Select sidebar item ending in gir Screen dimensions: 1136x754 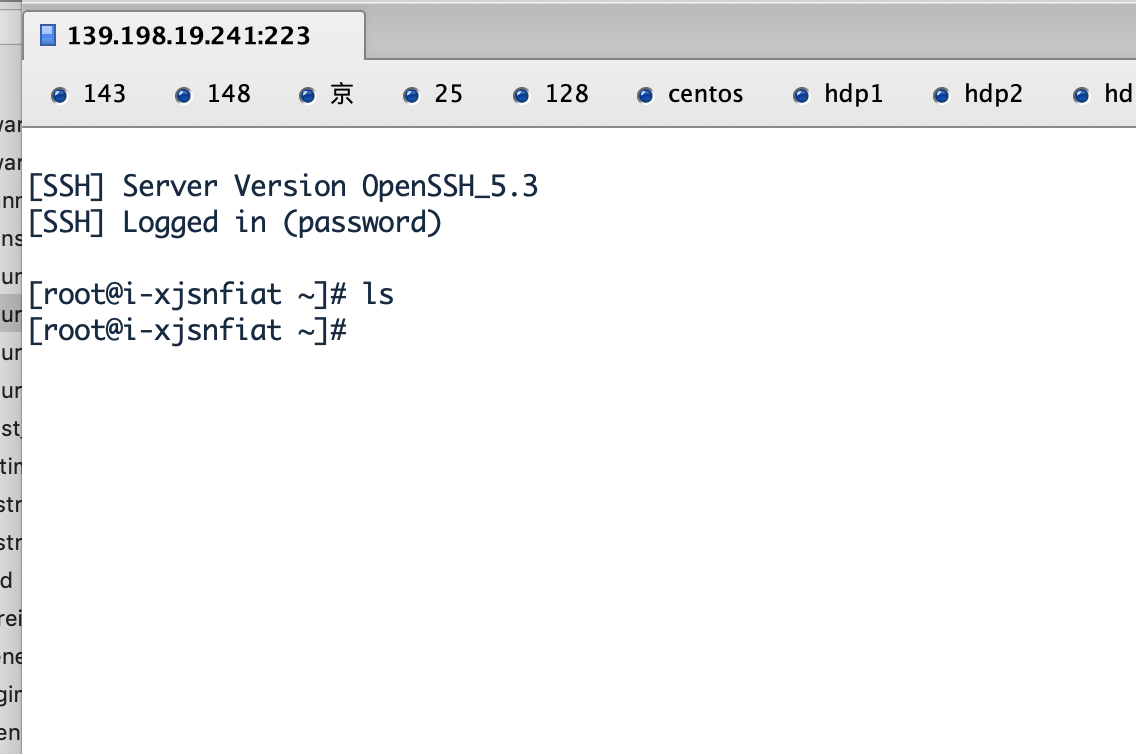click(x=11, y=695)
